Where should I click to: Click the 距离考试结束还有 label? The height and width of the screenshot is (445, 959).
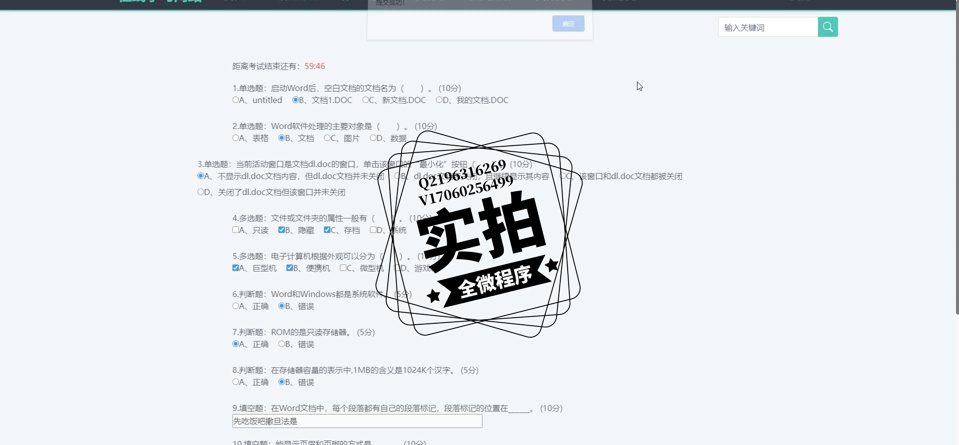(x=267, y=66)
